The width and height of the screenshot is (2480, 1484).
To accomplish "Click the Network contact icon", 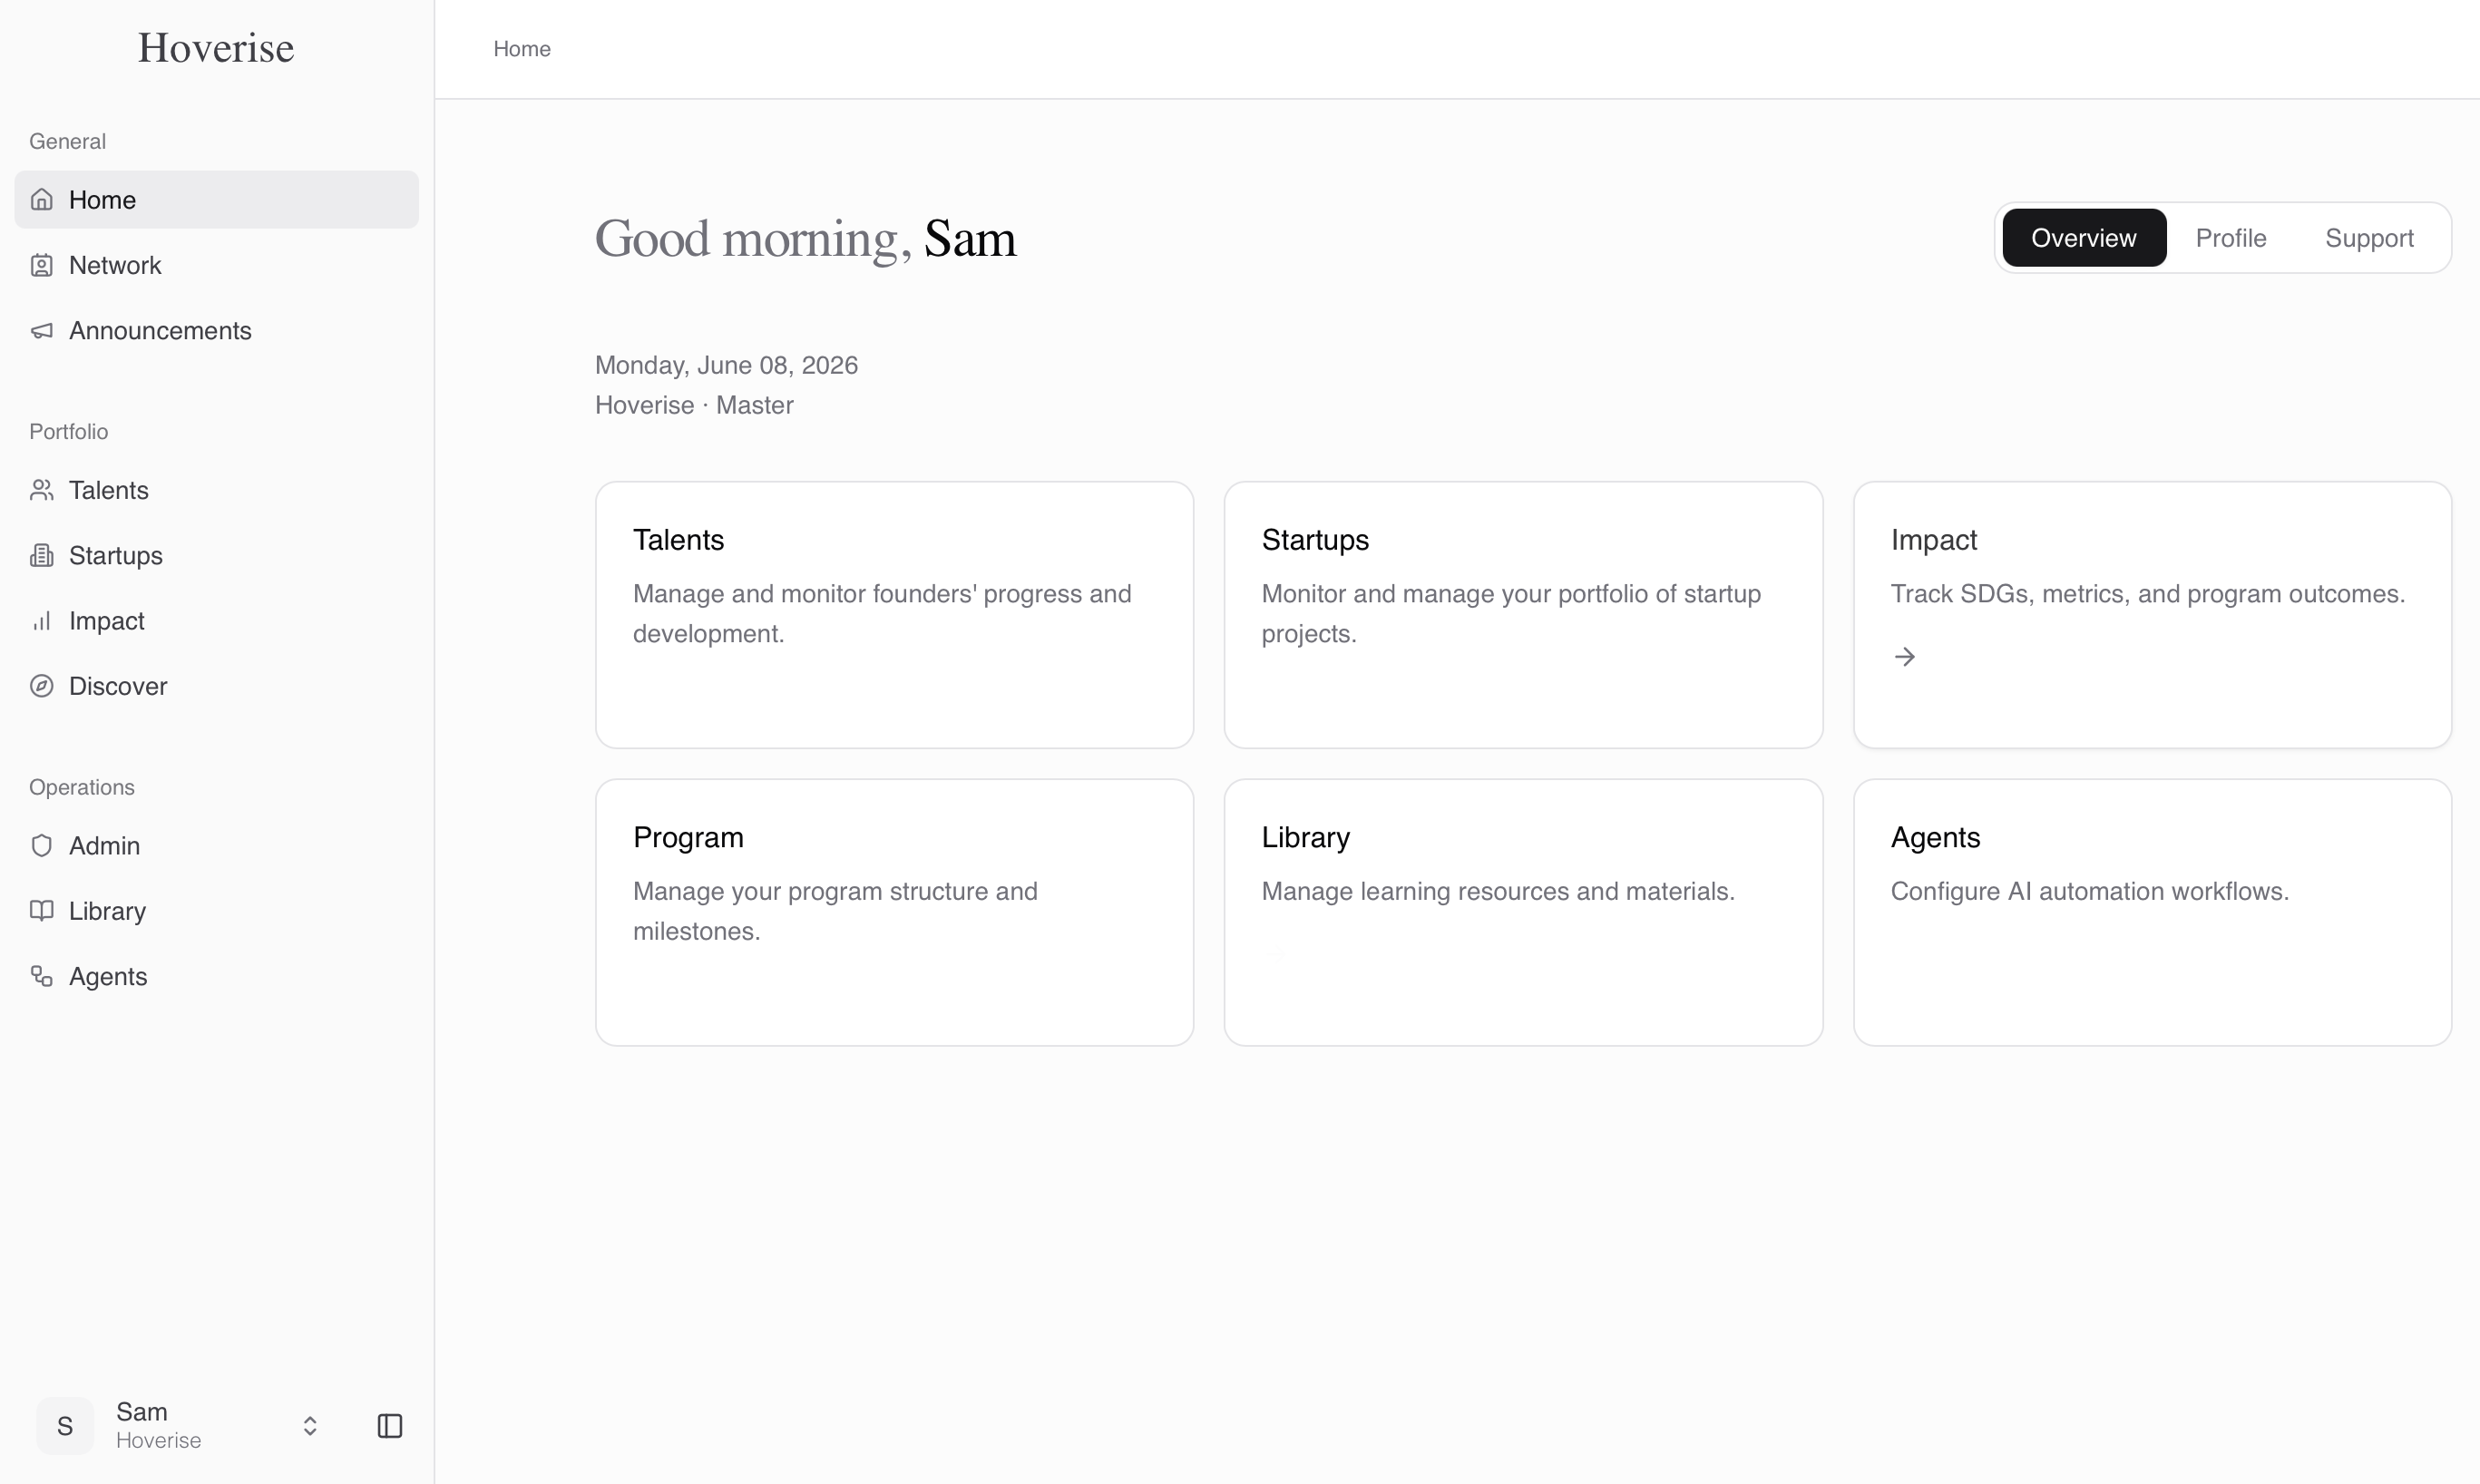I will click(41, 265).
